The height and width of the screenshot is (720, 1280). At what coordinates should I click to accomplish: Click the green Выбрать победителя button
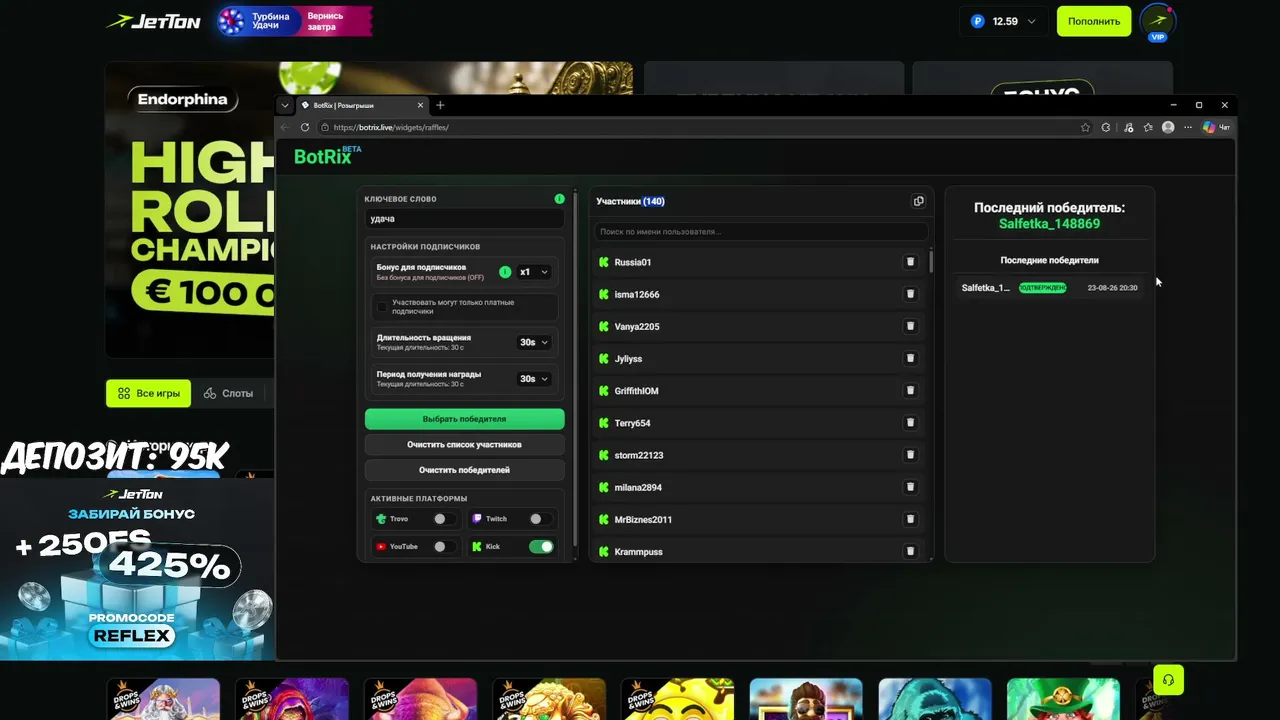click(464, 419)
